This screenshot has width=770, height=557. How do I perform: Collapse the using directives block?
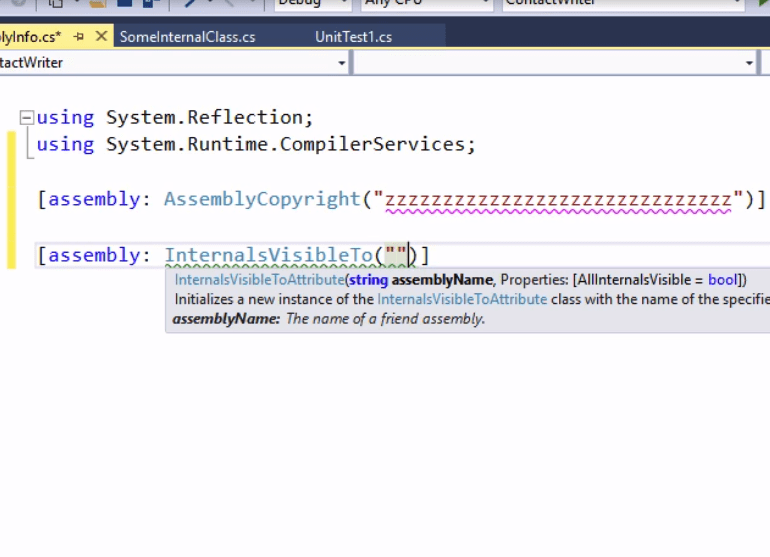(27, 117)
